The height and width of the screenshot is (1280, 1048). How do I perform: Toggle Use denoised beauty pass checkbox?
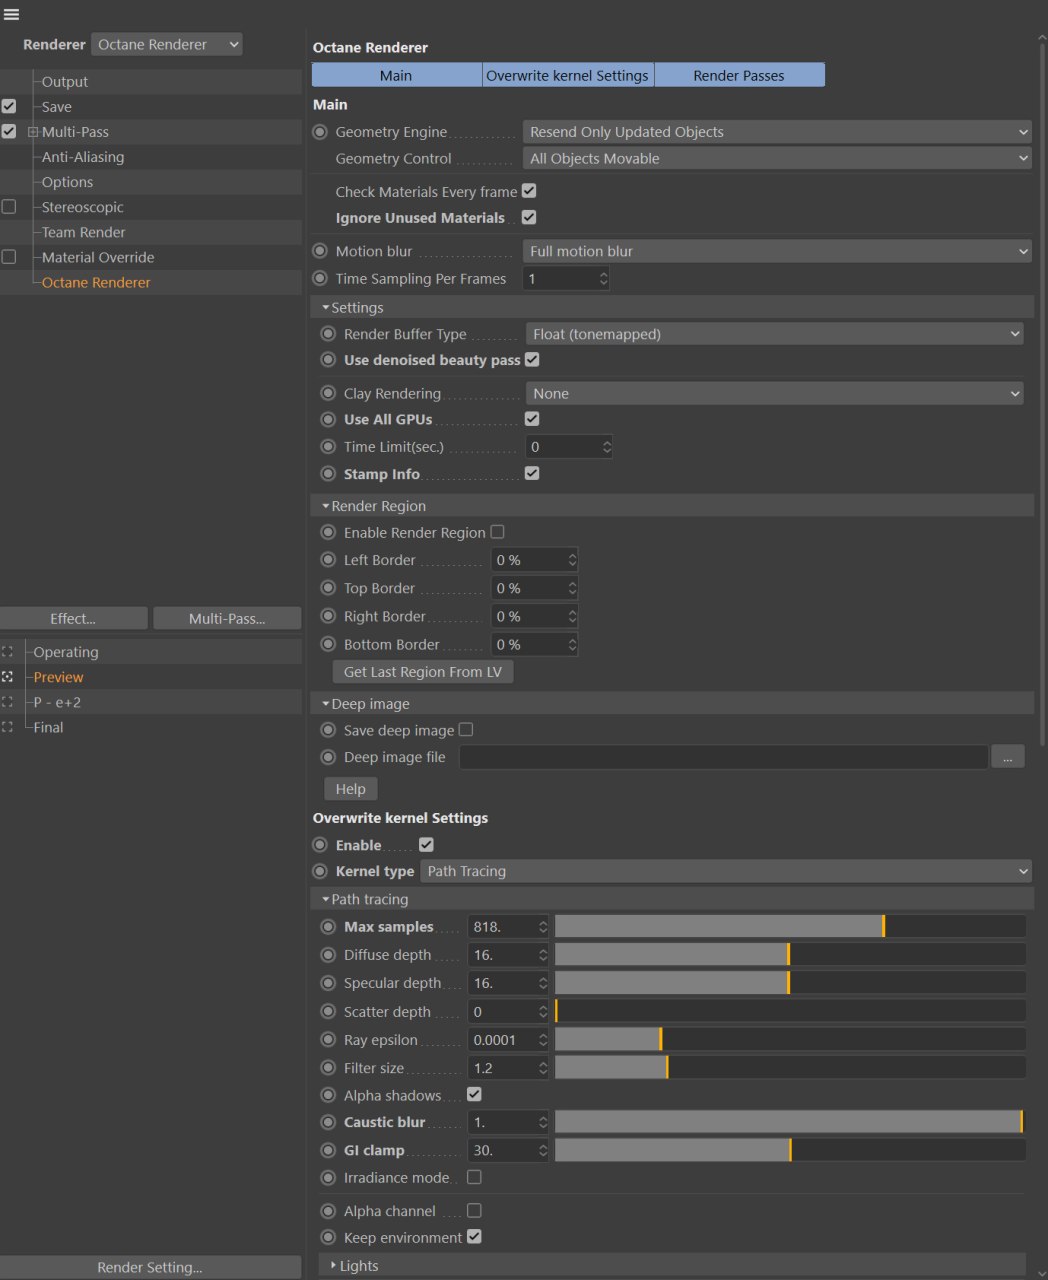(x=532, y=360)
